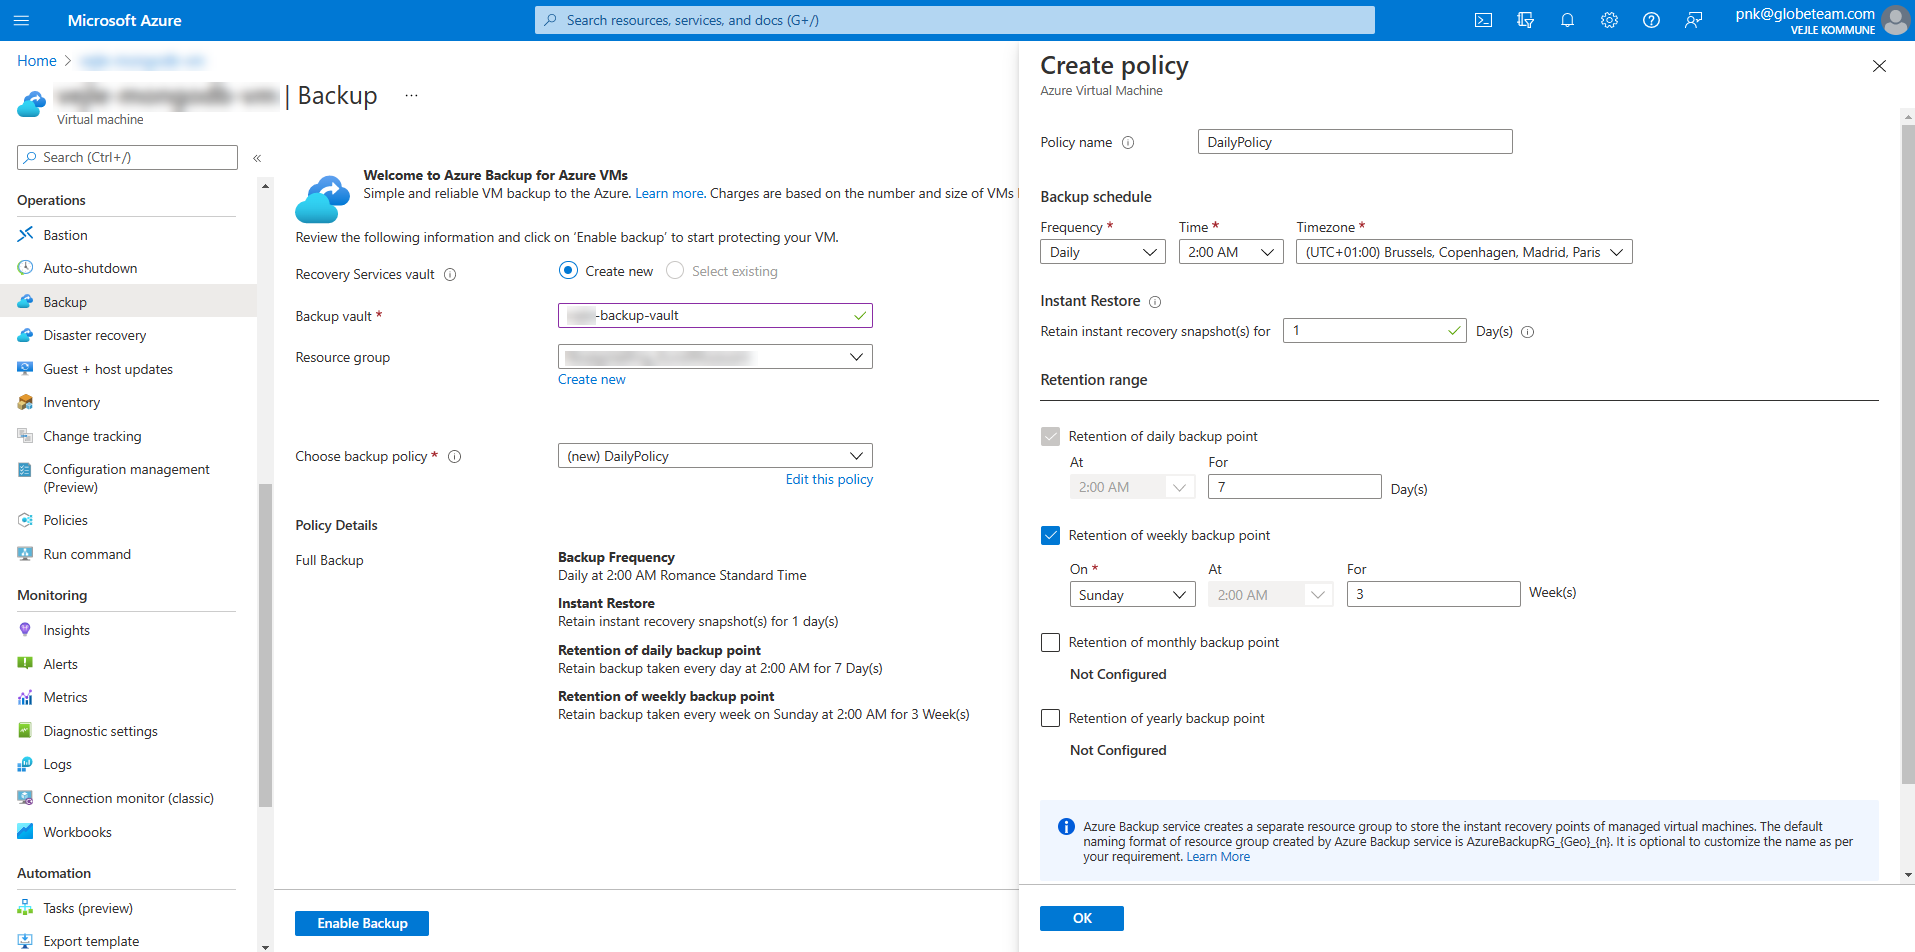Viewport: 1915px width, 952px height.
Task: Open the user account avatar
Action: tap(1895, 20)
